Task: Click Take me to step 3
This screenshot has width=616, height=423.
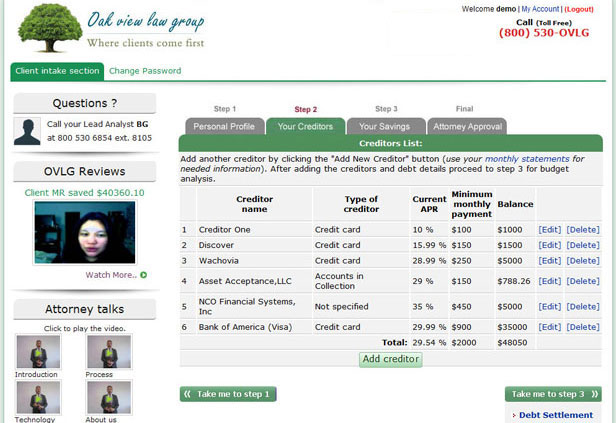Action: tap(553, 394)
